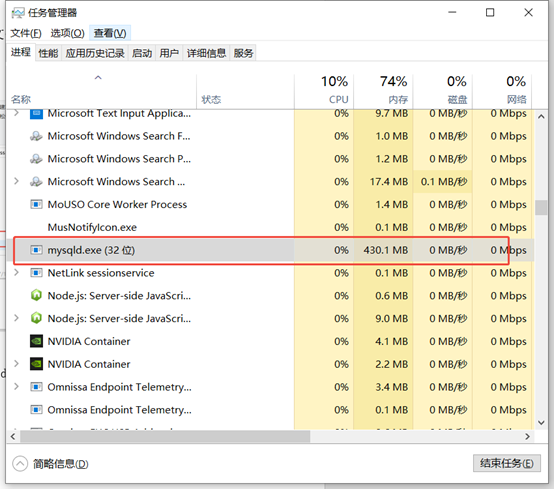Click the Microsoft Text Input Application icon
554x489 pixels.
click(36, 114)
